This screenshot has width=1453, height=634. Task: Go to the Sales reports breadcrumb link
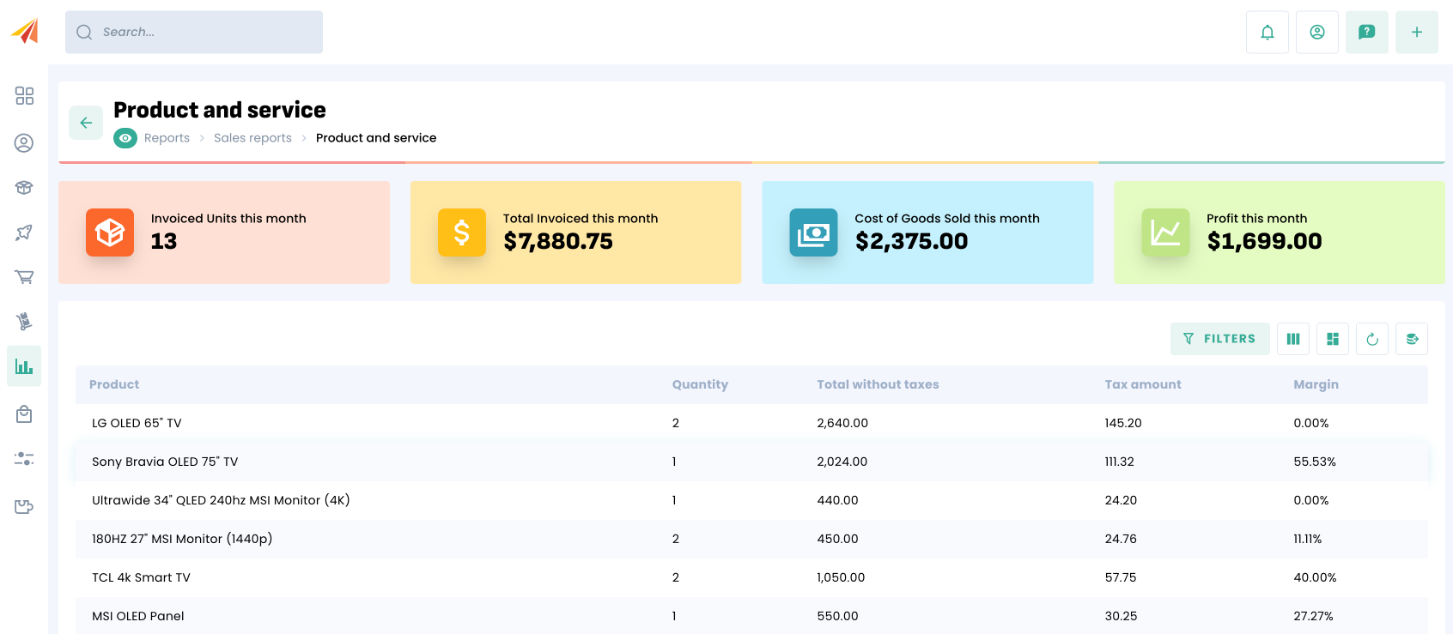[x=253, y=138]
